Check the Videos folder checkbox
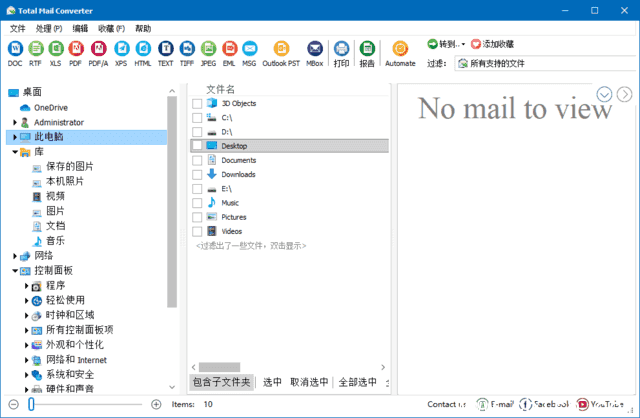 pos(197,231)
